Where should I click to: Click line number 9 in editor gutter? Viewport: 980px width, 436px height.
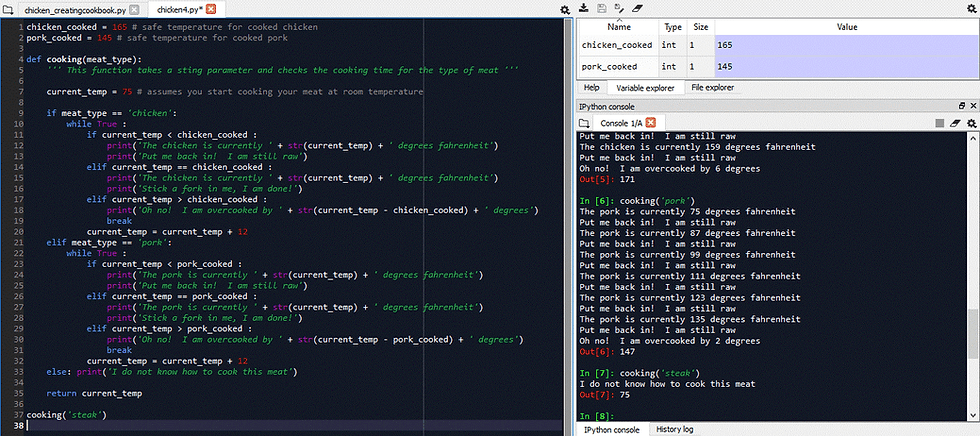tap(21, 113)
